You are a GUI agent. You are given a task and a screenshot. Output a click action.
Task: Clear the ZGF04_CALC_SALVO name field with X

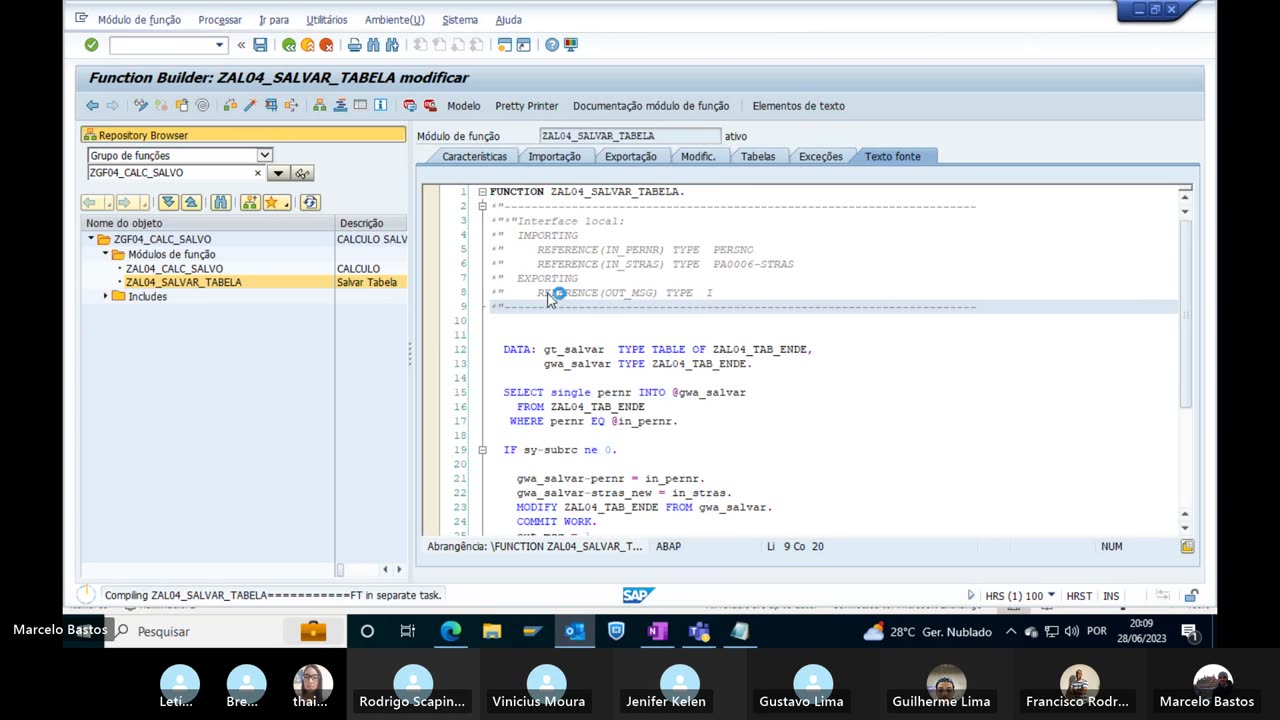pyautogui.click(x=257, y=173)
